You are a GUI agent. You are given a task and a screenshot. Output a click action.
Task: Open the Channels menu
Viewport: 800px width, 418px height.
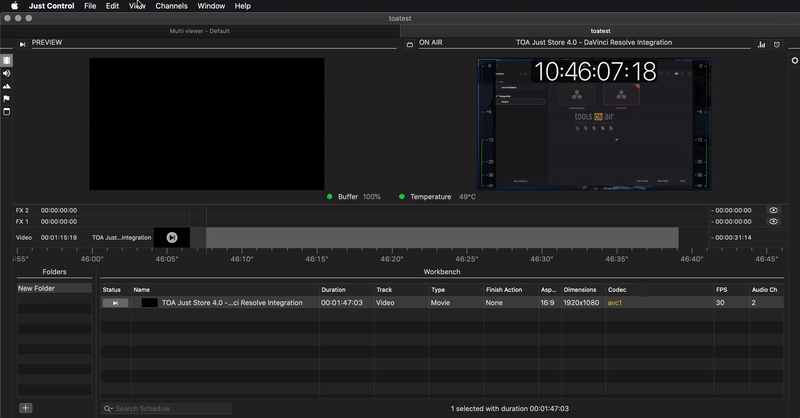pos(171,6)
